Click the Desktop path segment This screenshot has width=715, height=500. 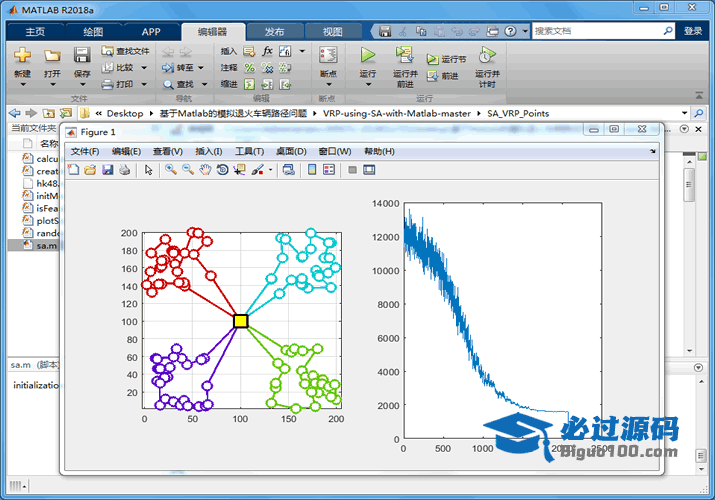(x=124, y=113)
